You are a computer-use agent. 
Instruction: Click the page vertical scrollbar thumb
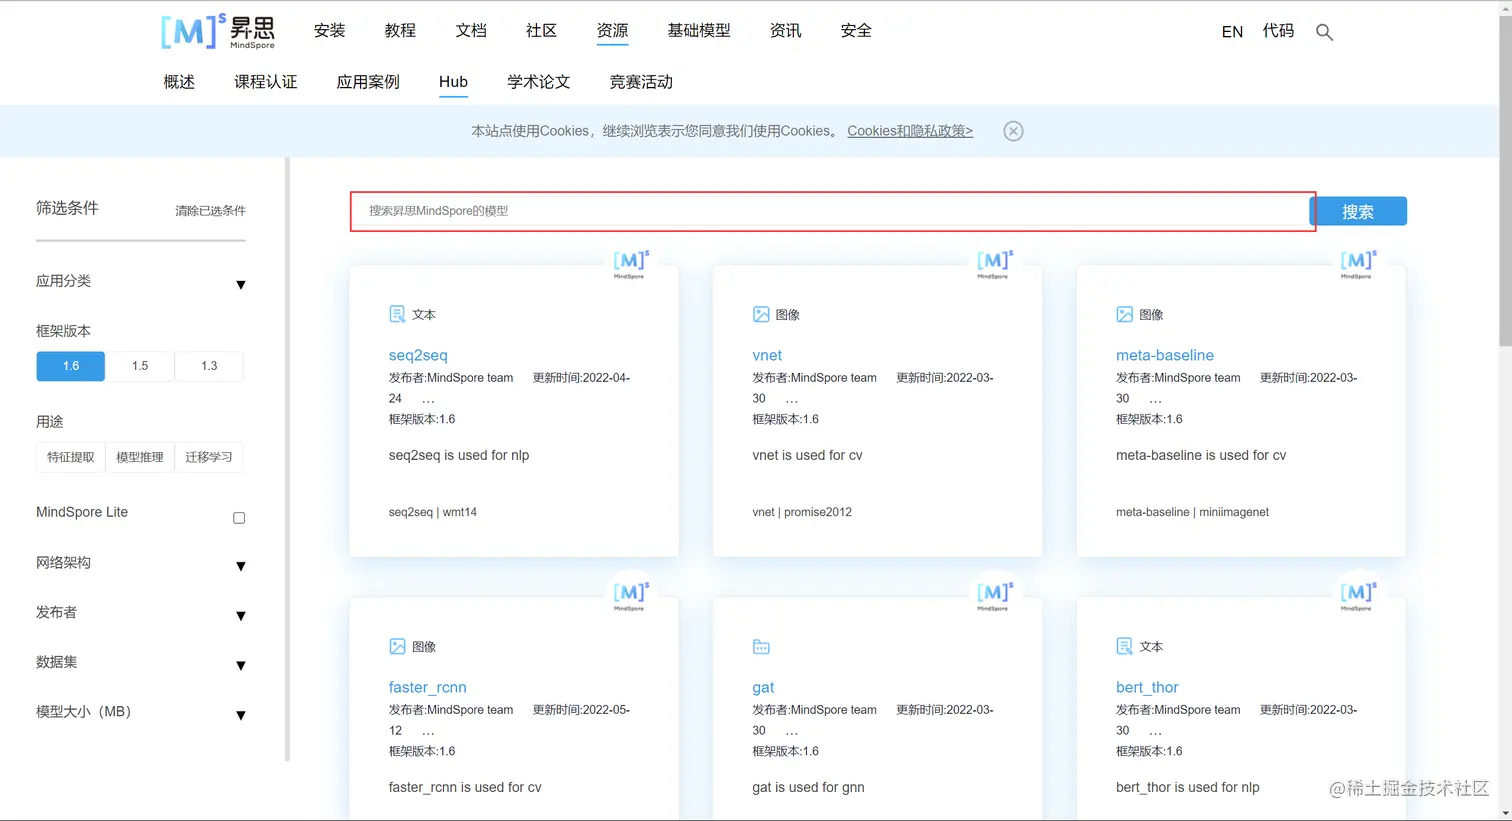pos(1505,180)
